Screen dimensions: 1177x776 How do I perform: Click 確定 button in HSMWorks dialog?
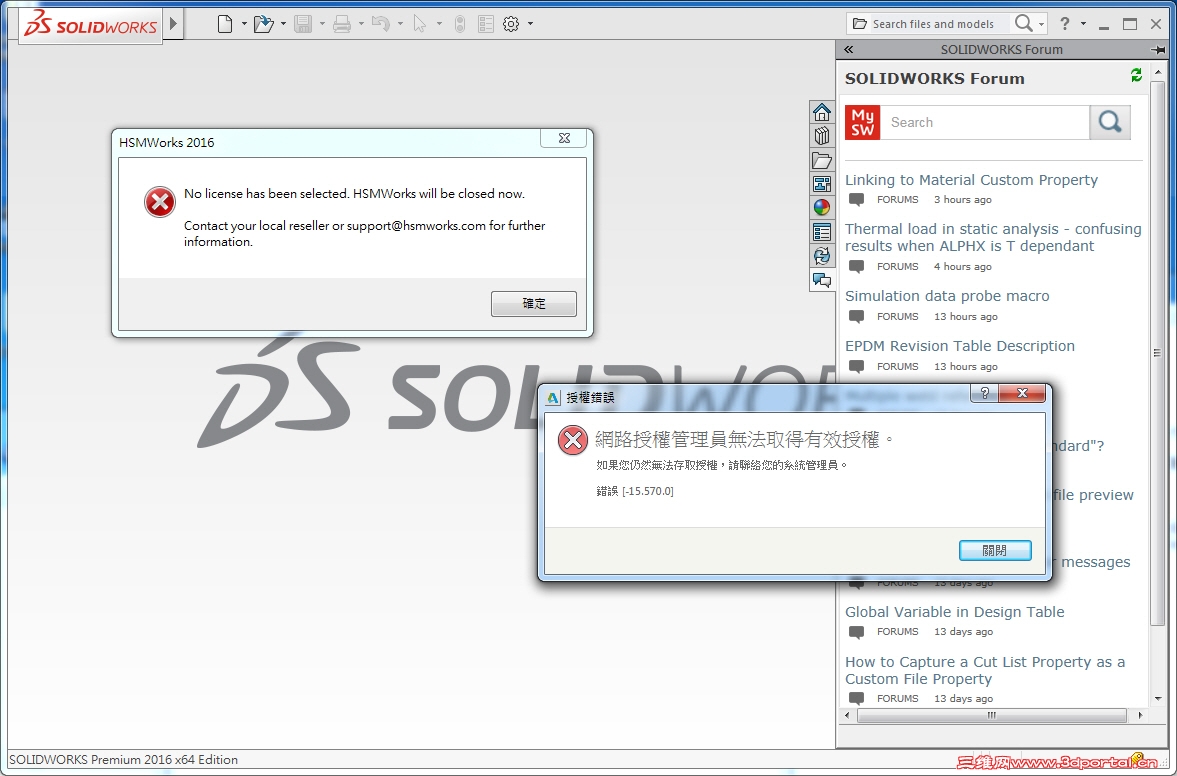pyautogui.click(x=534, y=304)
